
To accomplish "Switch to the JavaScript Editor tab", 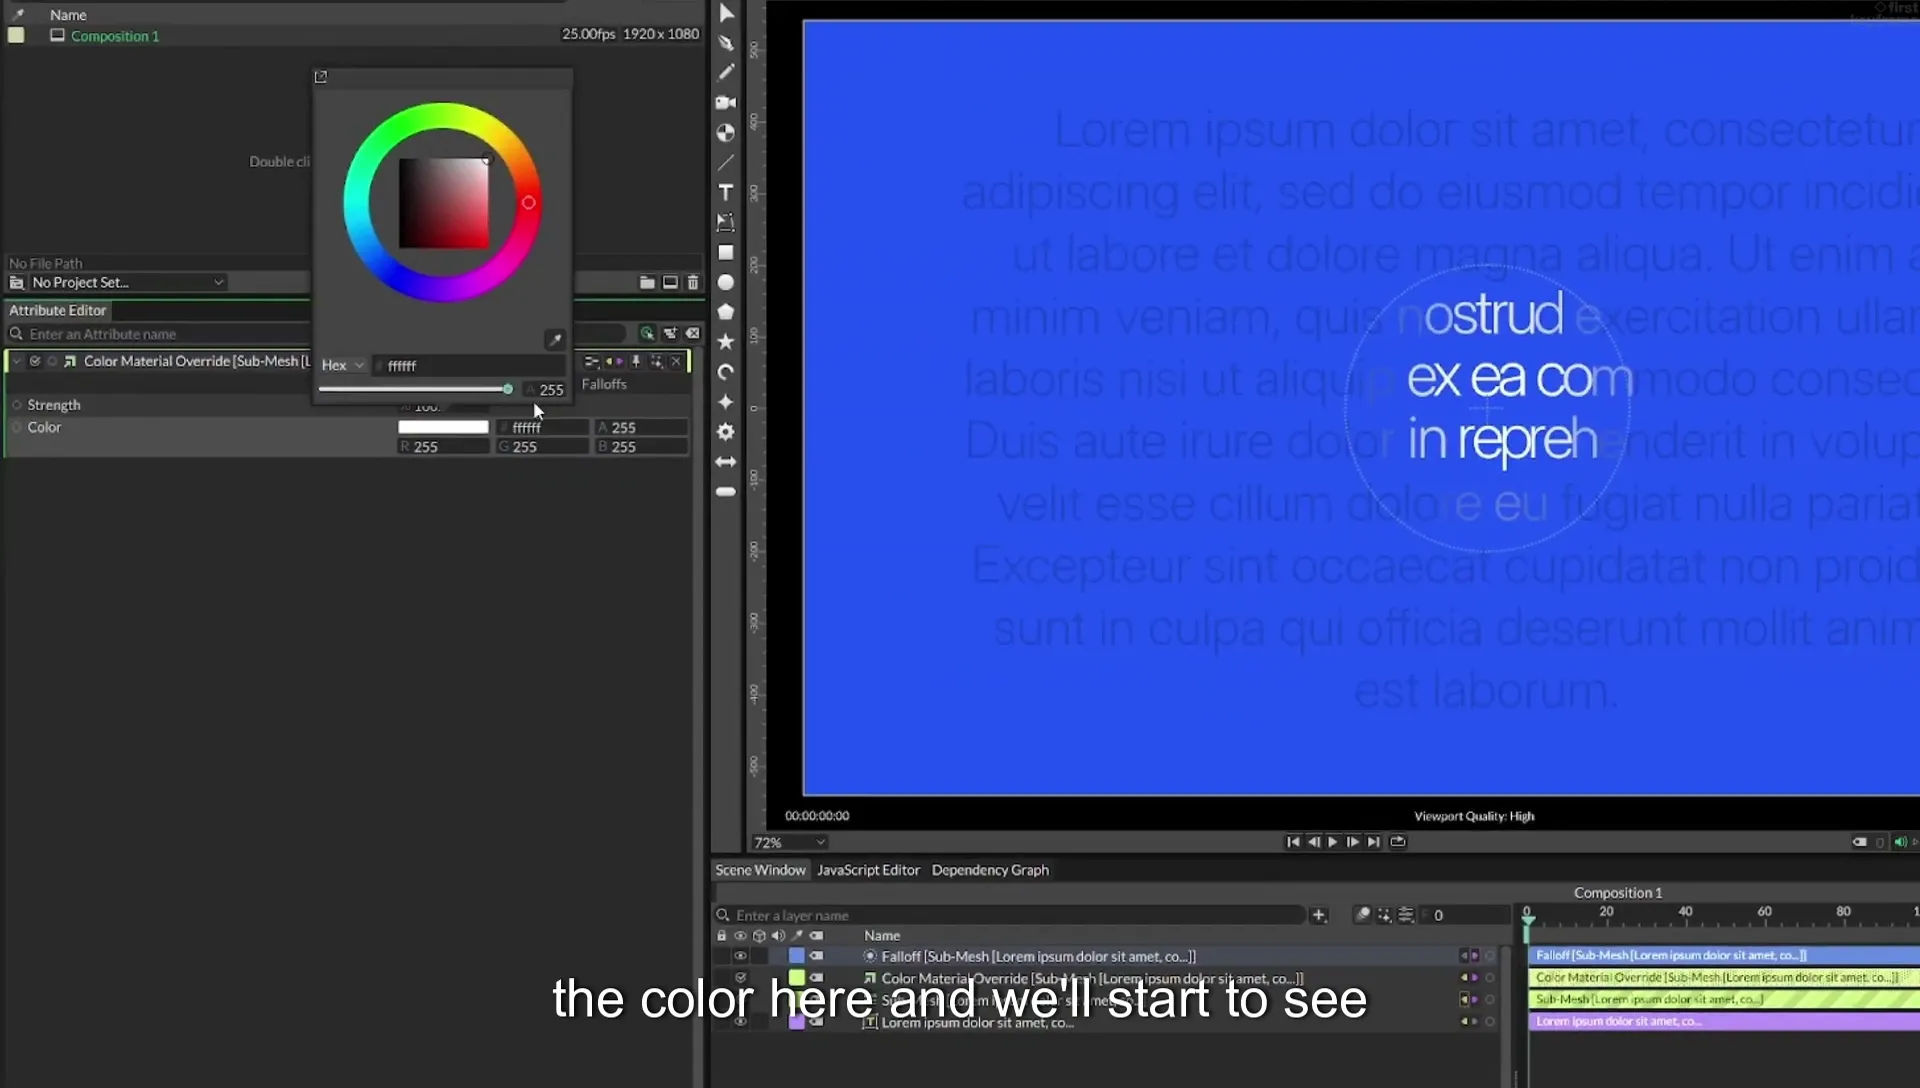I will (868, 870).
